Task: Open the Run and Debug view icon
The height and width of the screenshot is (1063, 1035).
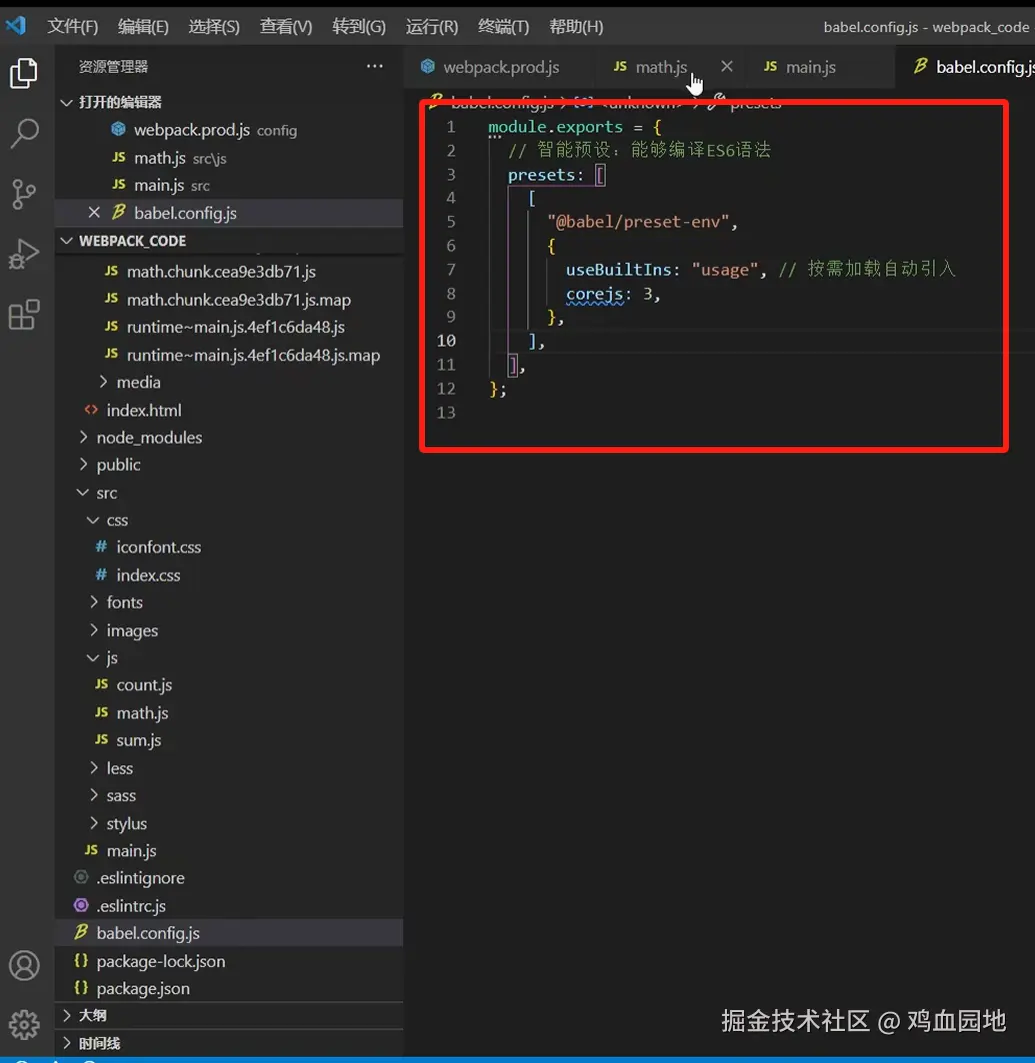Action: pos(24,254)
